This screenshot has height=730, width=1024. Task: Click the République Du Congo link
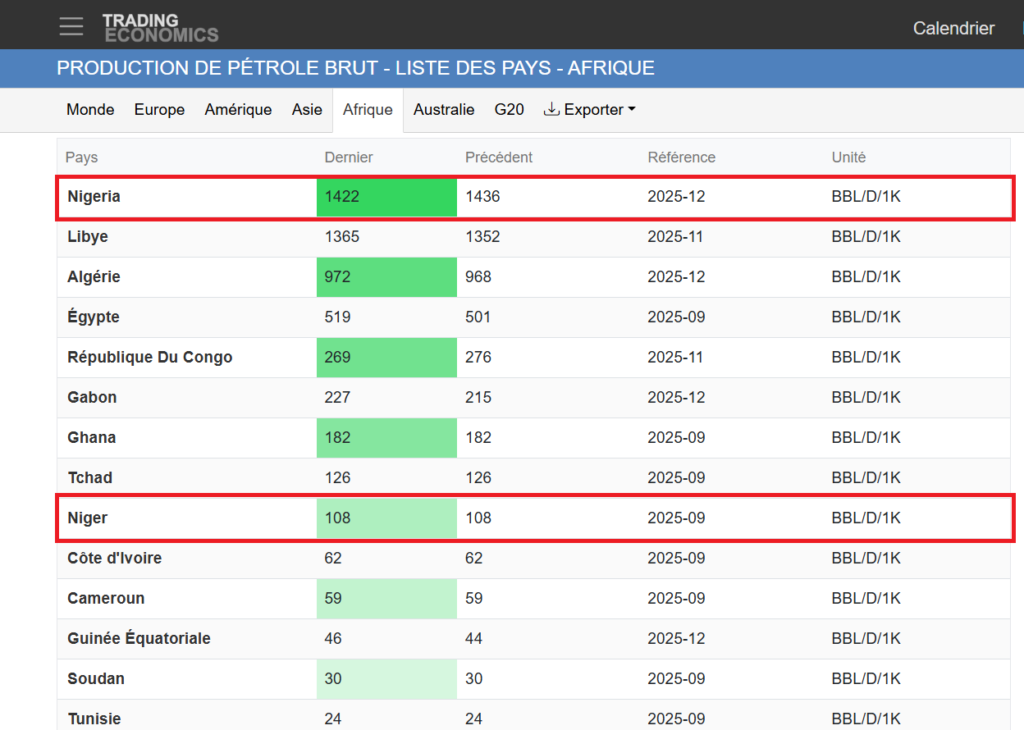pyautogui.click(x=150, y=357)
